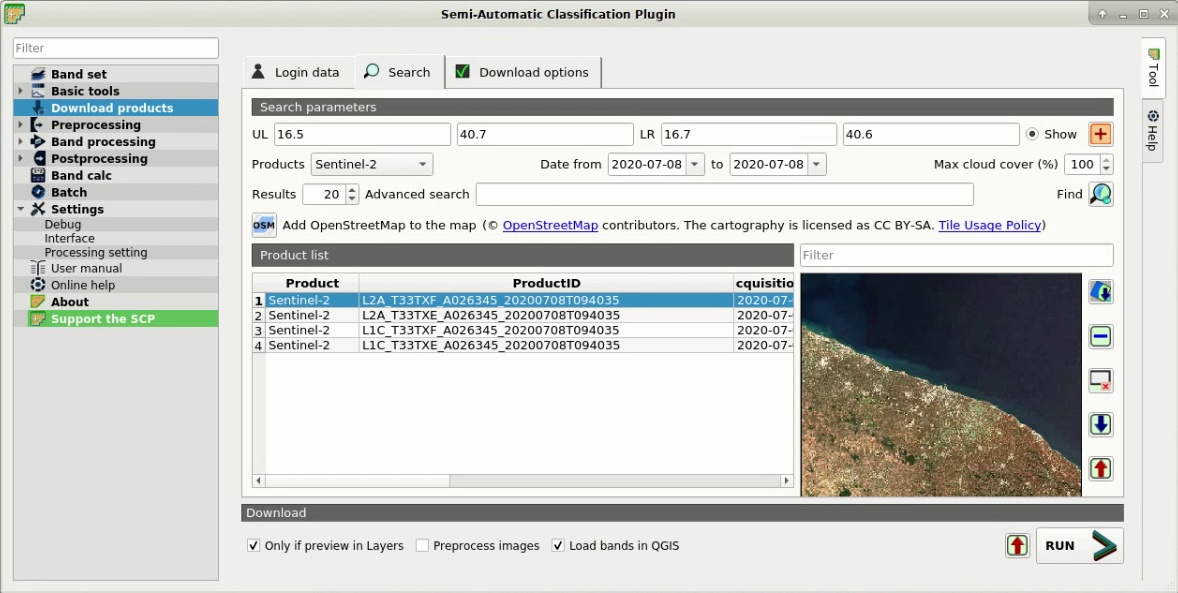Click the clear table icon with red x
The image size is (1178, 593).
[x=1101, y=380]
